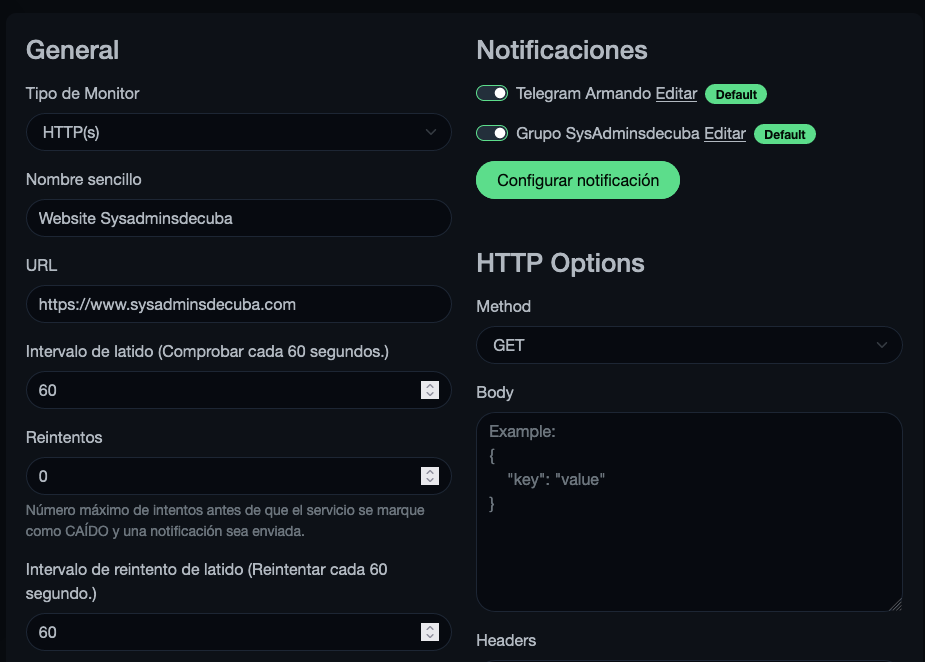This screenshot has width=925, height=662.
Task: Click the Nombre sencillo input field
Action: tap(239, 218)
